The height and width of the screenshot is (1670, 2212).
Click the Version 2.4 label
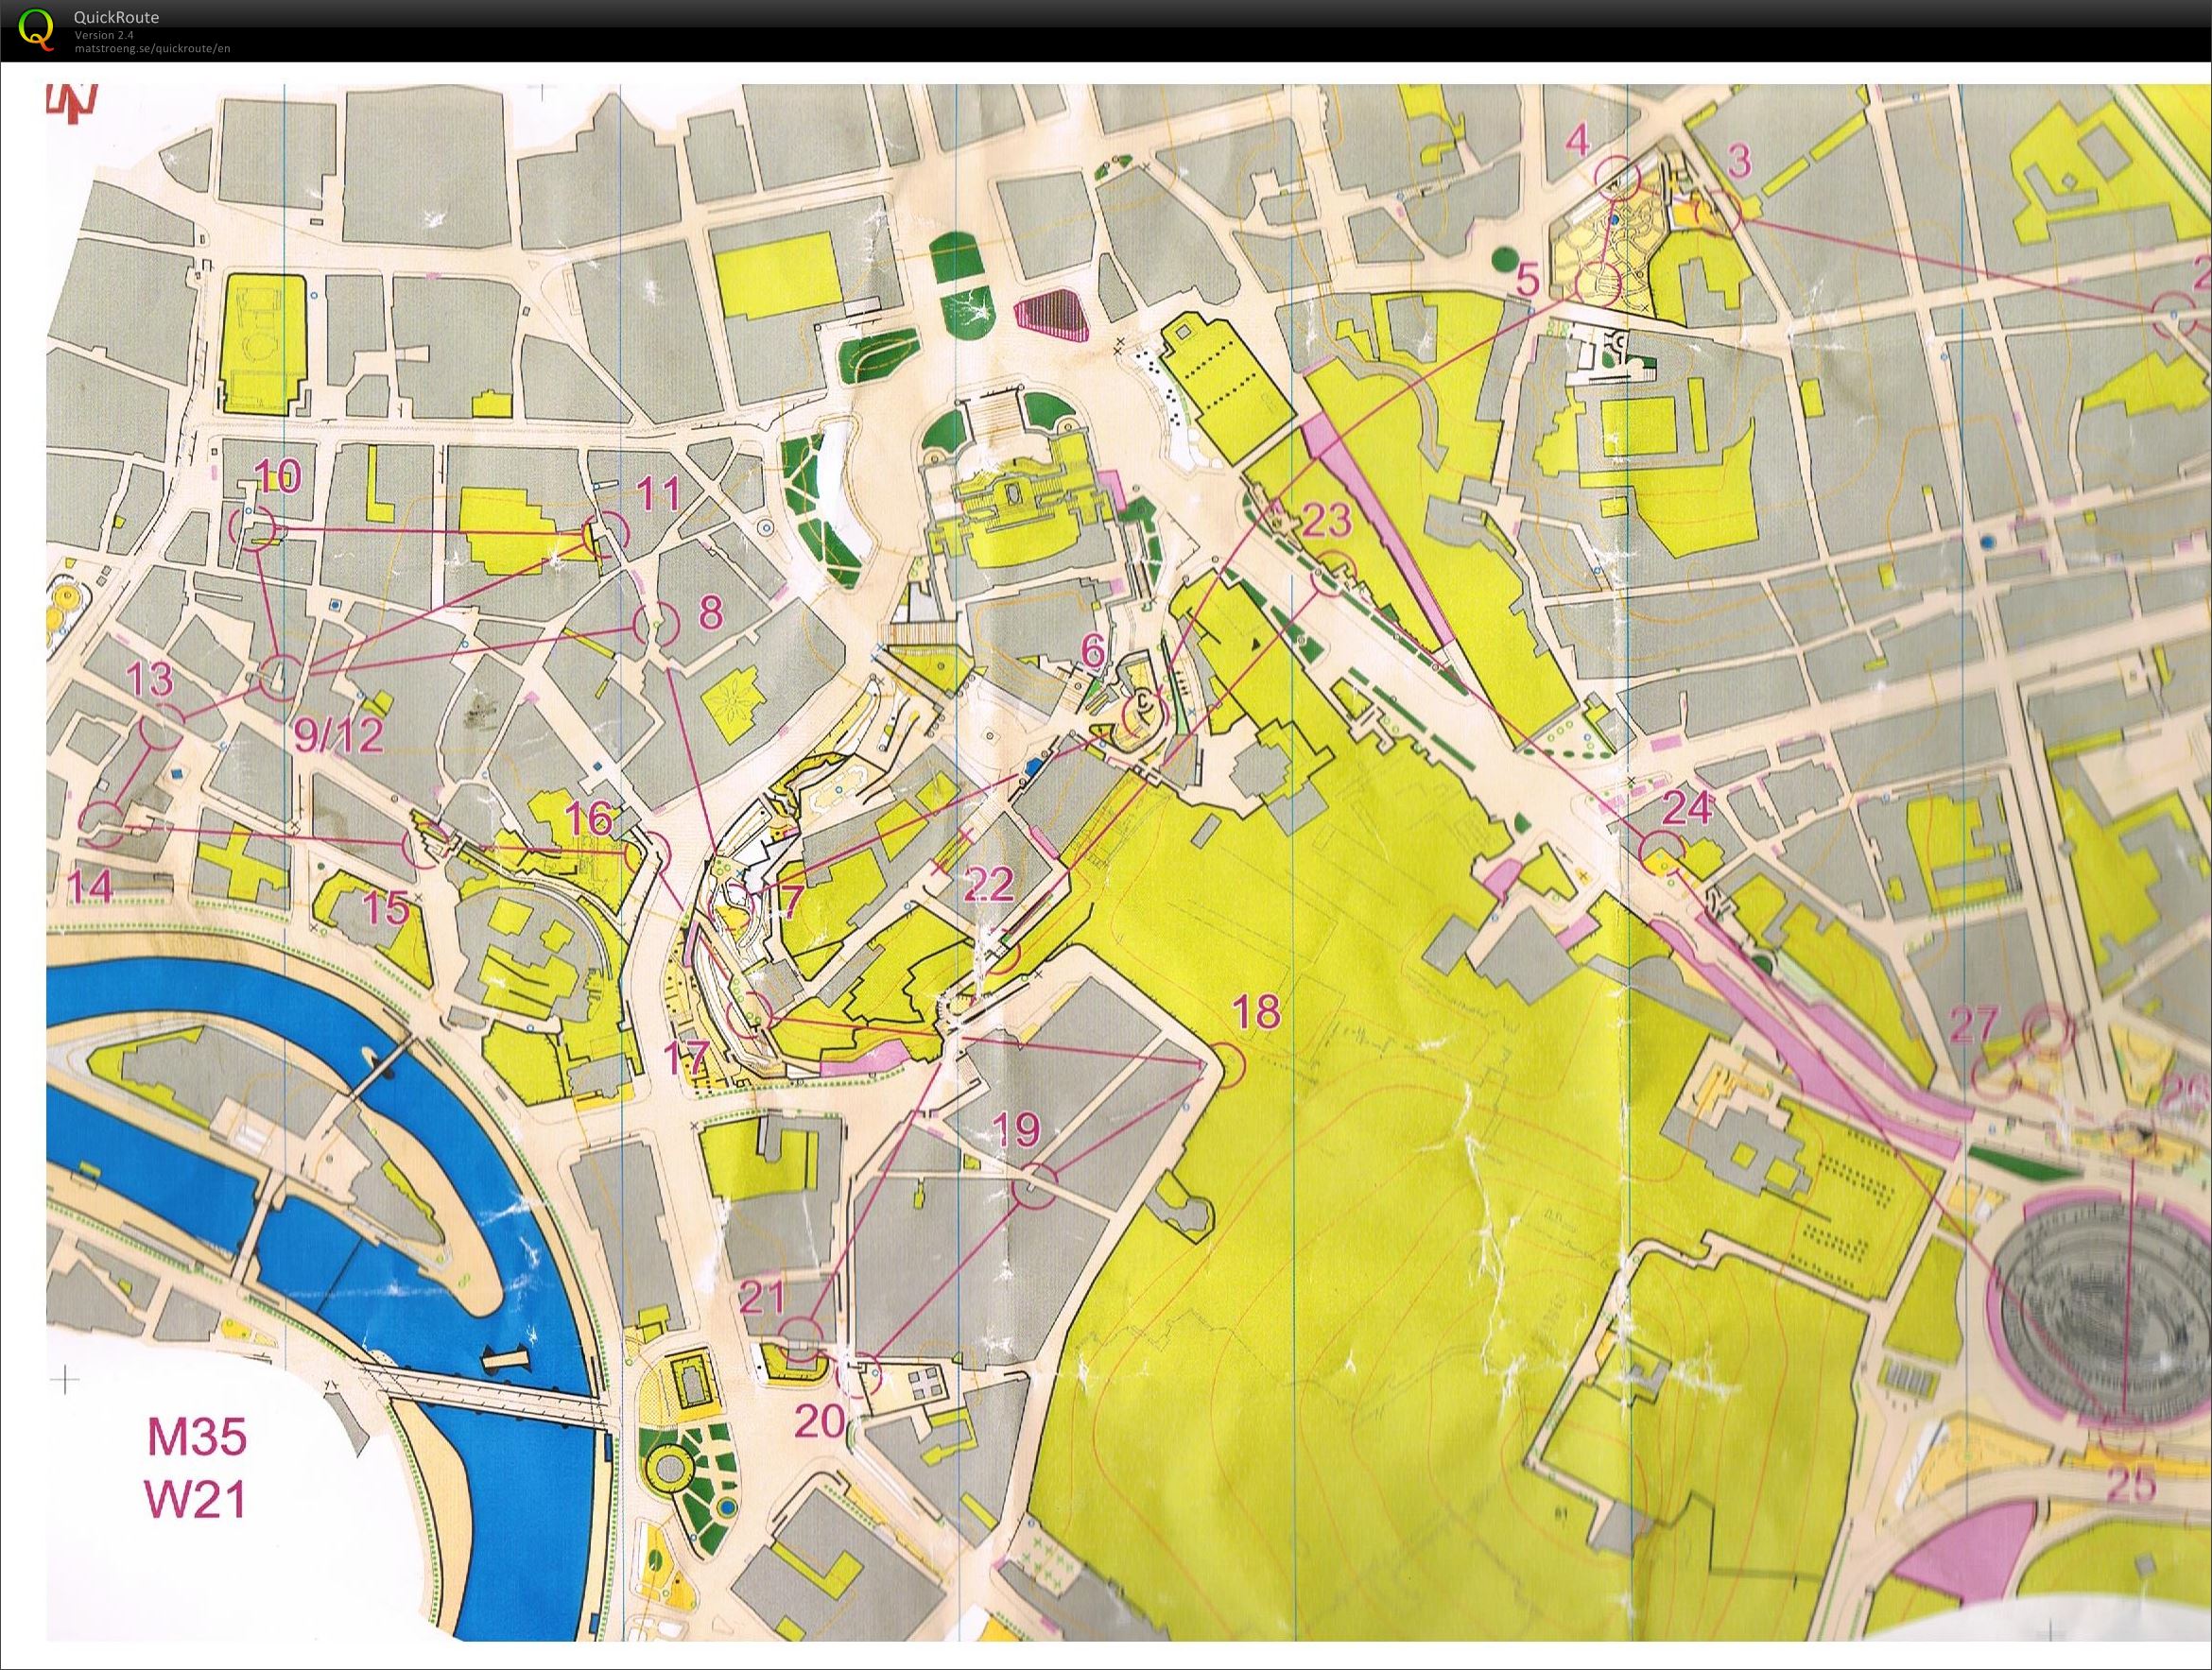(x=104, y=35)
